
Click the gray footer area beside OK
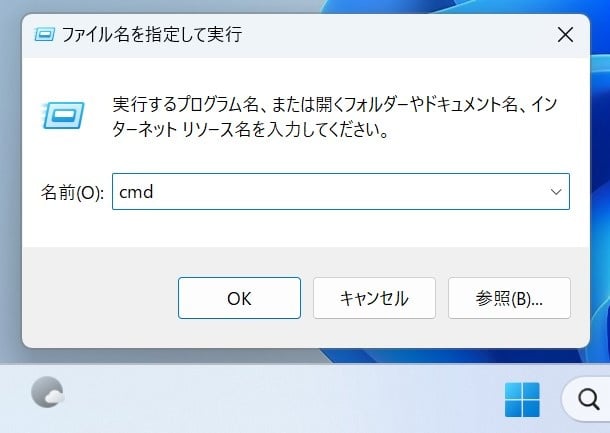tap(99, 298)
